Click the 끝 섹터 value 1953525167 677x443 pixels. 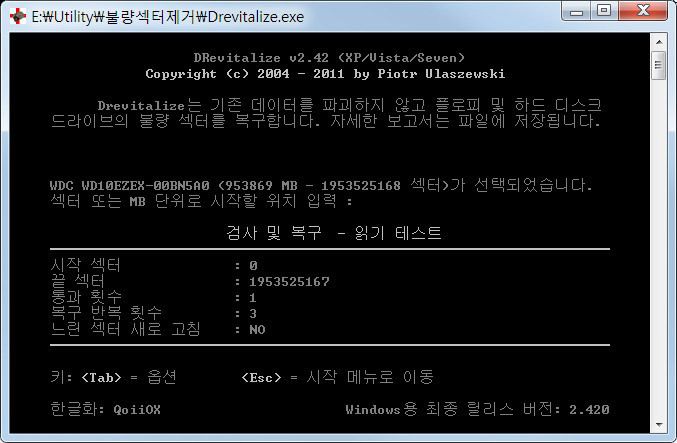(x=289, y=282)
